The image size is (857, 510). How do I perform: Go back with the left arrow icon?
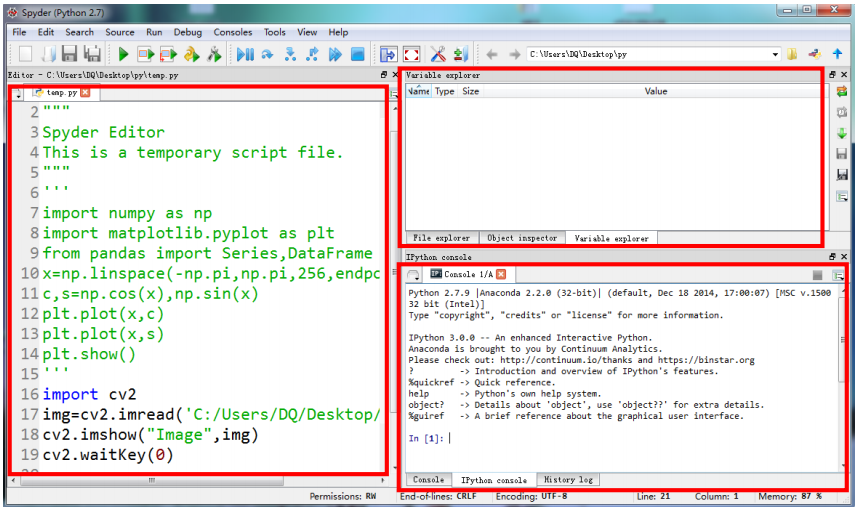(x=492, y=54)
